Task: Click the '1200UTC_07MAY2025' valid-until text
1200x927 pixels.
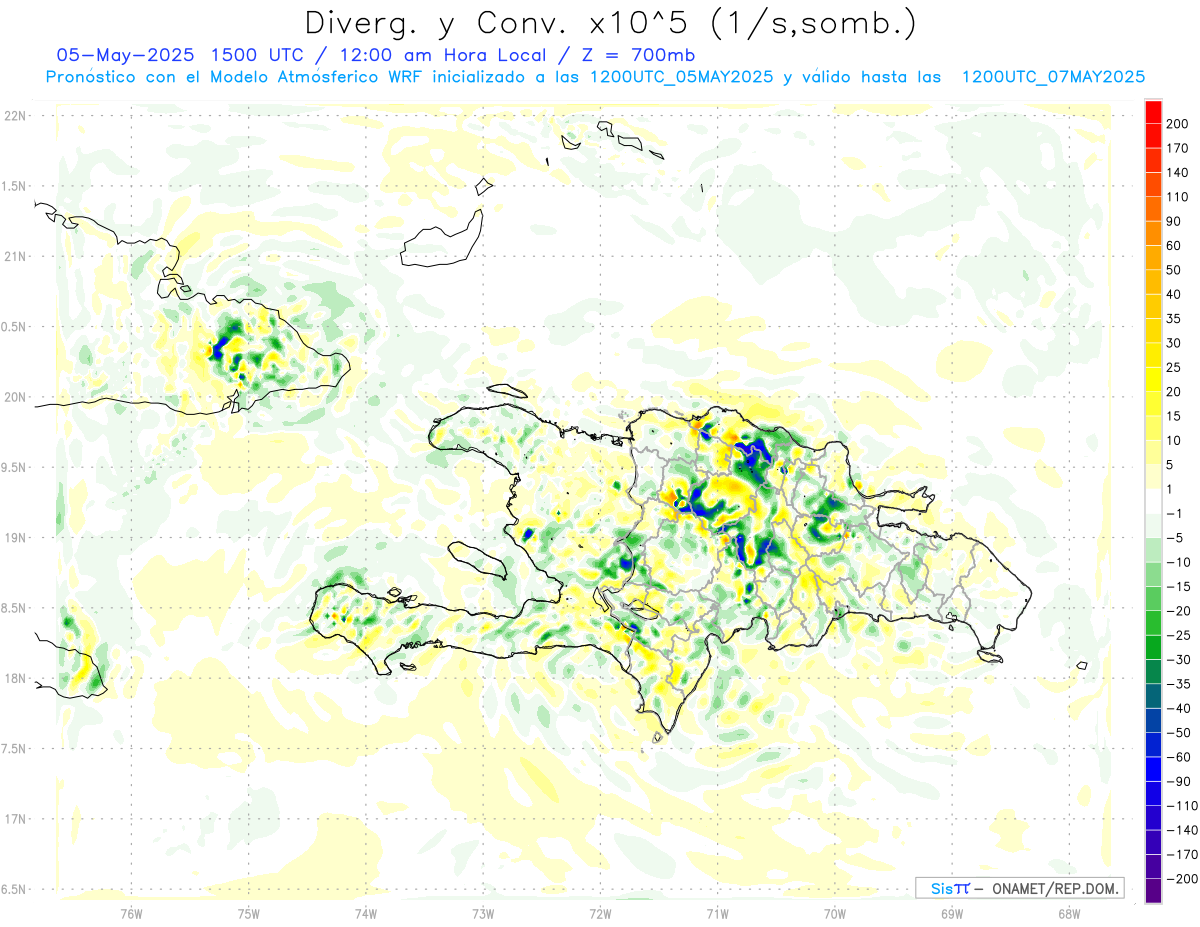Action: pos(1053,77)
